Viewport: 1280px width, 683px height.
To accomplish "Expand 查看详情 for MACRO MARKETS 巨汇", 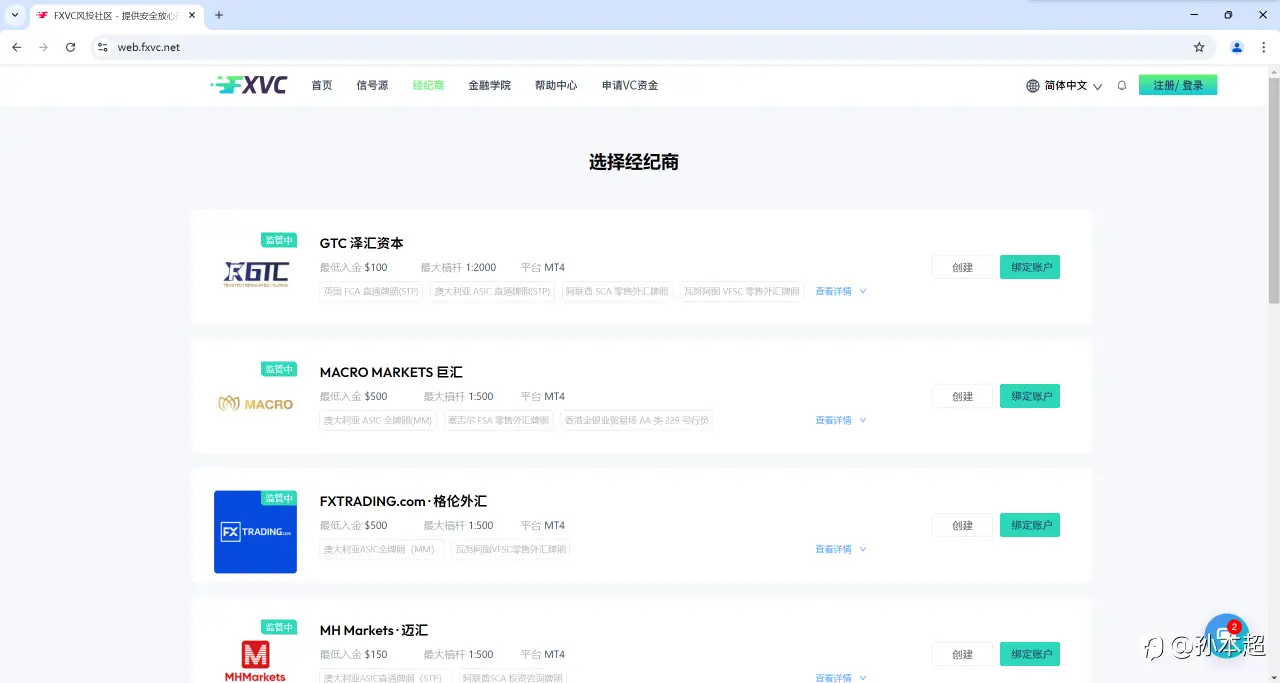I will coord(840,420).
